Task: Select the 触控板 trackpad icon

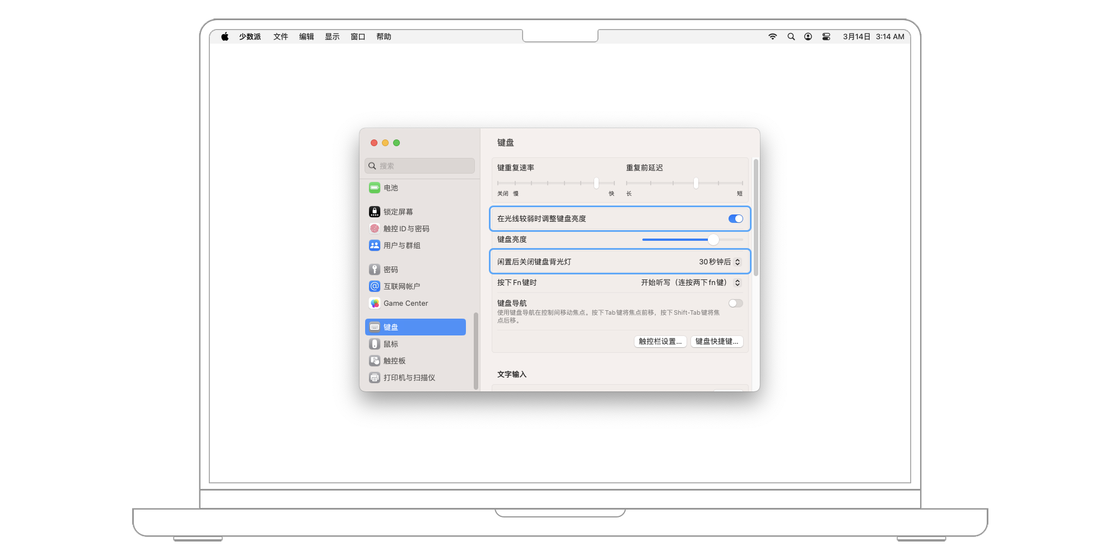Action: [374, 361]
